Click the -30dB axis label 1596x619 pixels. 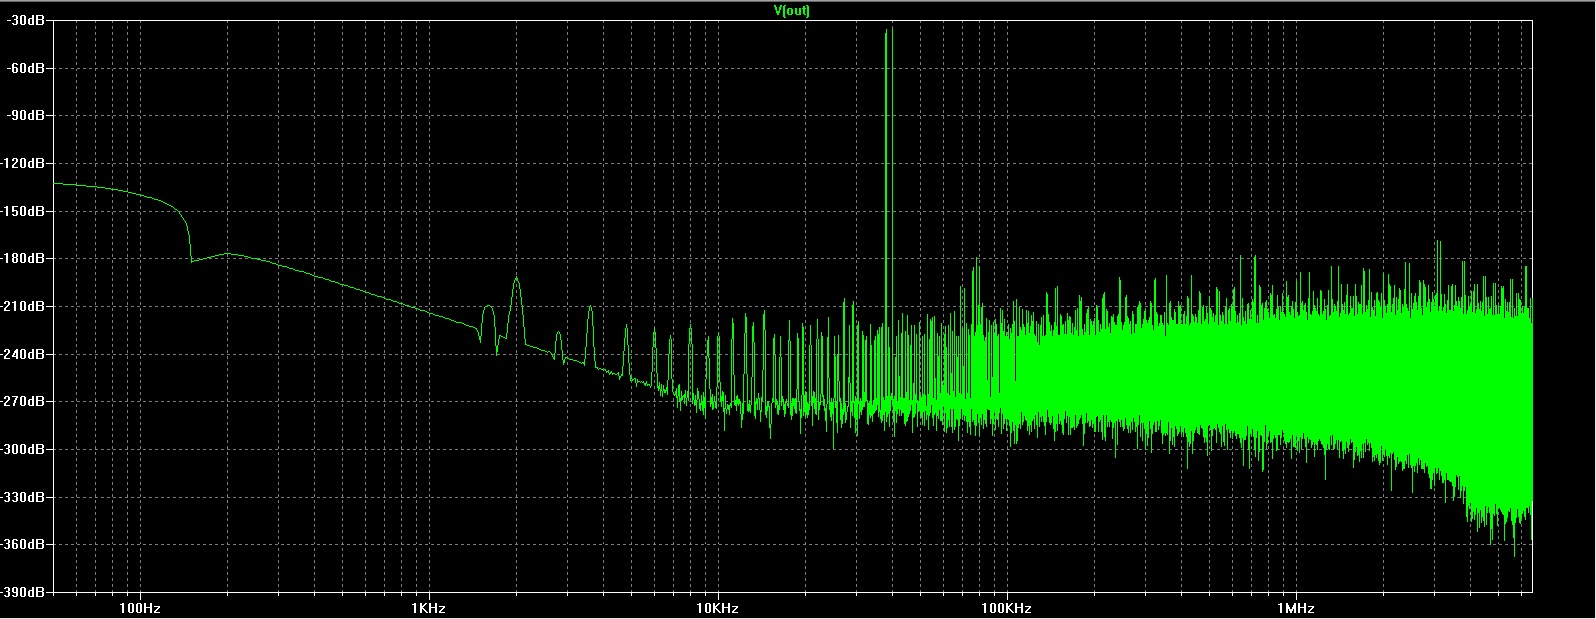coord(25,21)
